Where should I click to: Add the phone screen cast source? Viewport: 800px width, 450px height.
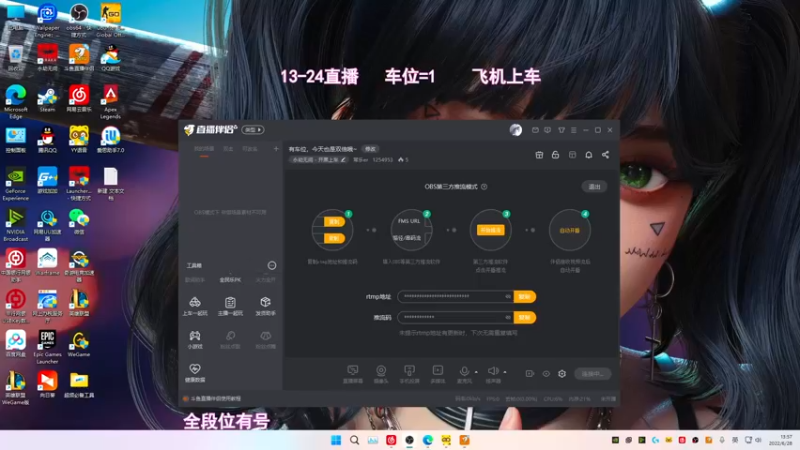[x=409, y=373]
